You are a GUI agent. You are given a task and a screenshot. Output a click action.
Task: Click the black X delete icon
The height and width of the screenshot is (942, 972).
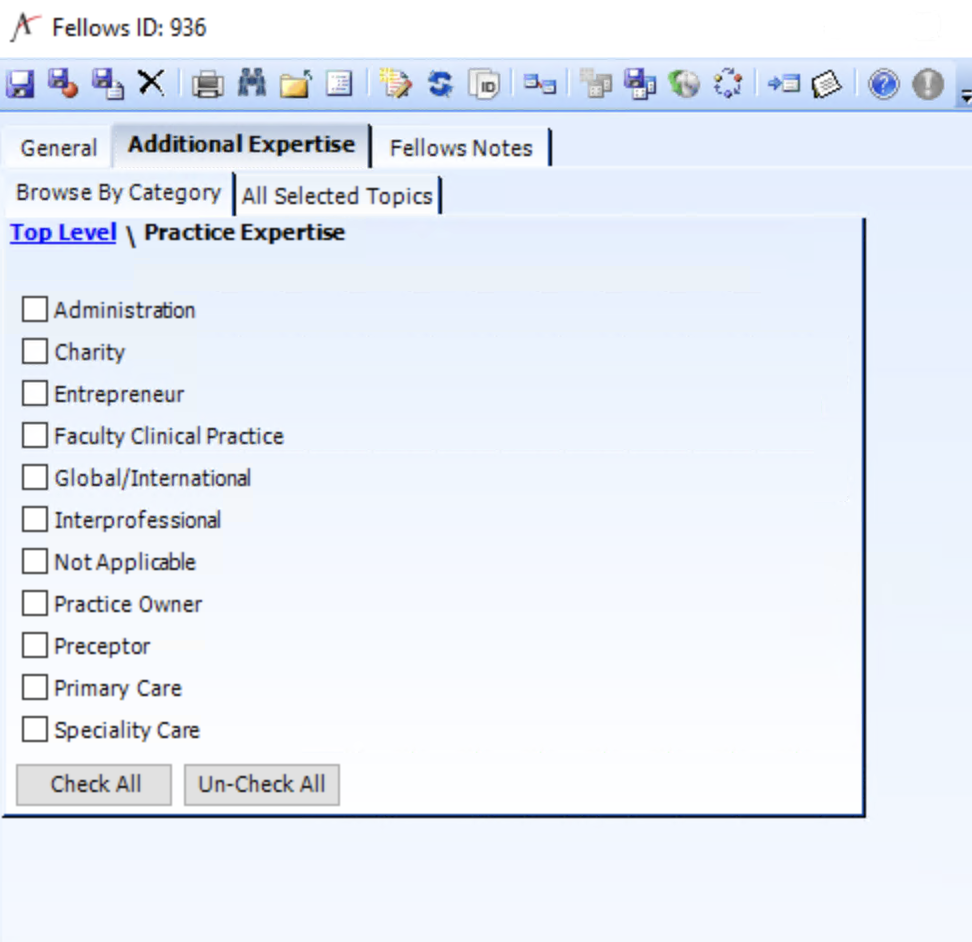click(x=151, y=84)
